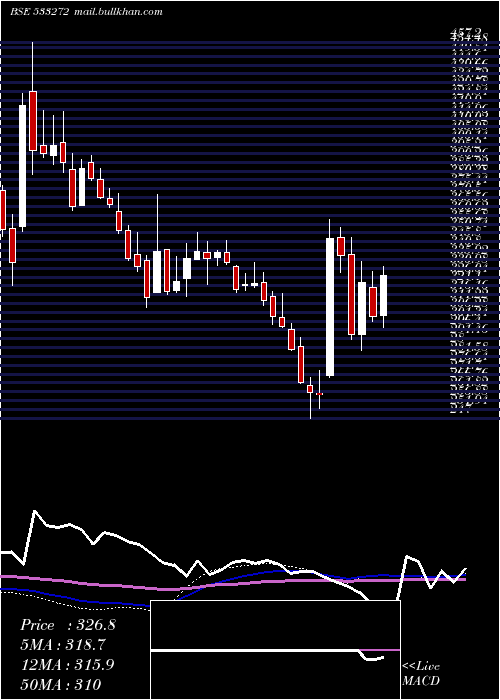500x700 pixels.
Task: Click the 'BSE 533272' symbol label
Action: point(39,12)
